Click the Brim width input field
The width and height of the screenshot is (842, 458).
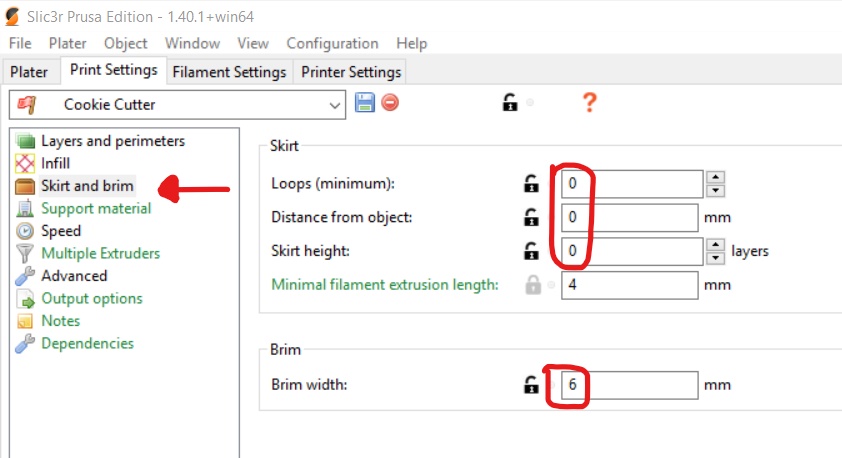pyautogui.click(x=629, y=385)
